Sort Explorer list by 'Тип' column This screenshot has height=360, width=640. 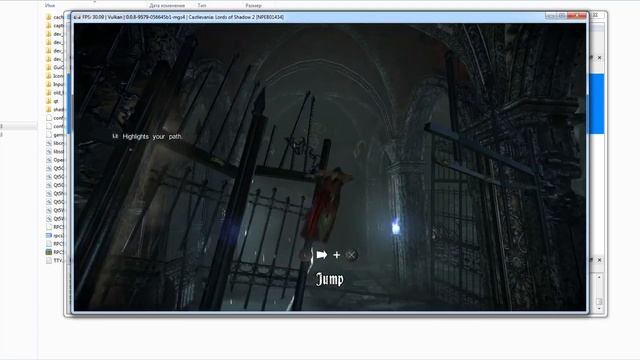coord(202,6)
